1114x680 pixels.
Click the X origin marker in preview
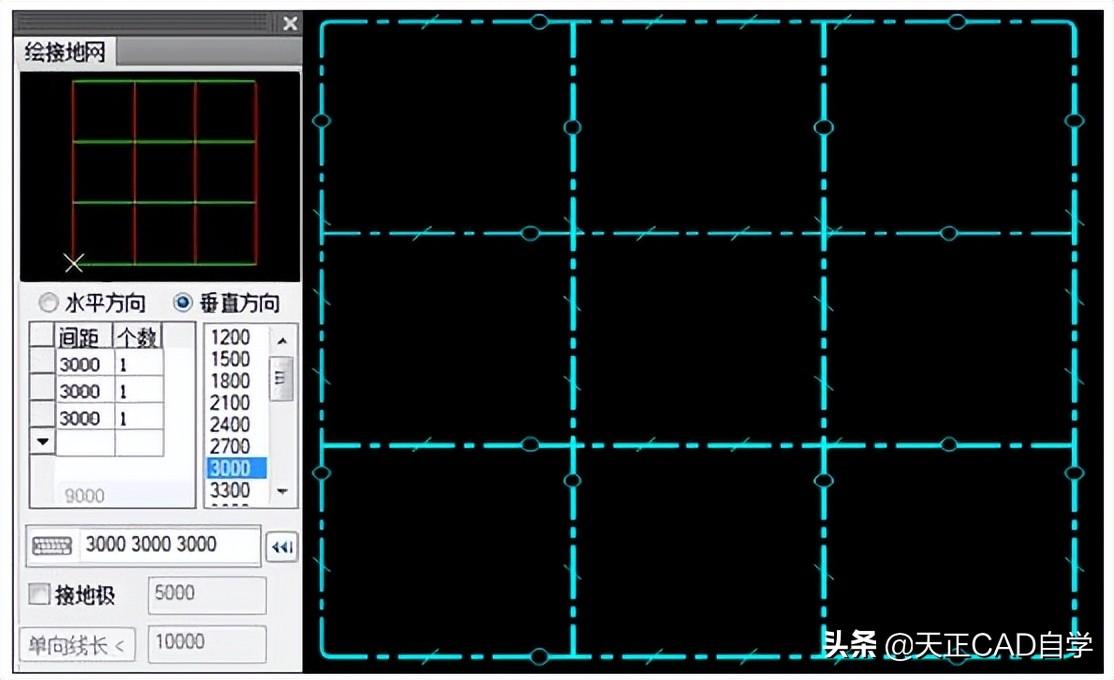tap(73, 263)
